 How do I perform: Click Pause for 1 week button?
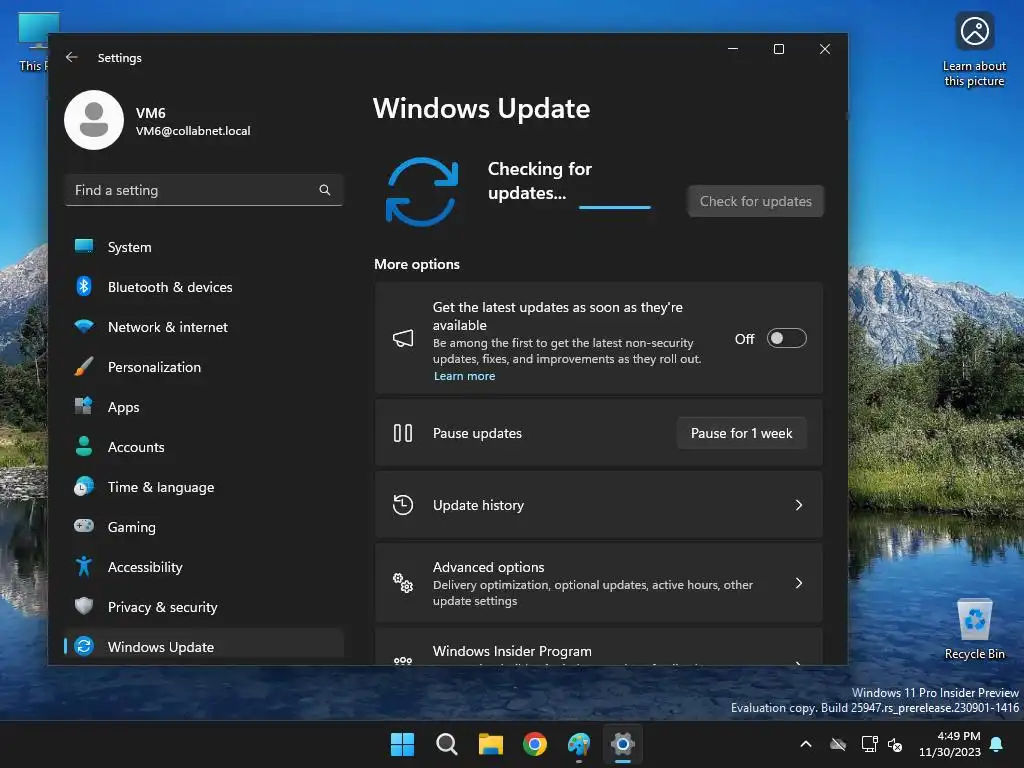coord(741,433)
